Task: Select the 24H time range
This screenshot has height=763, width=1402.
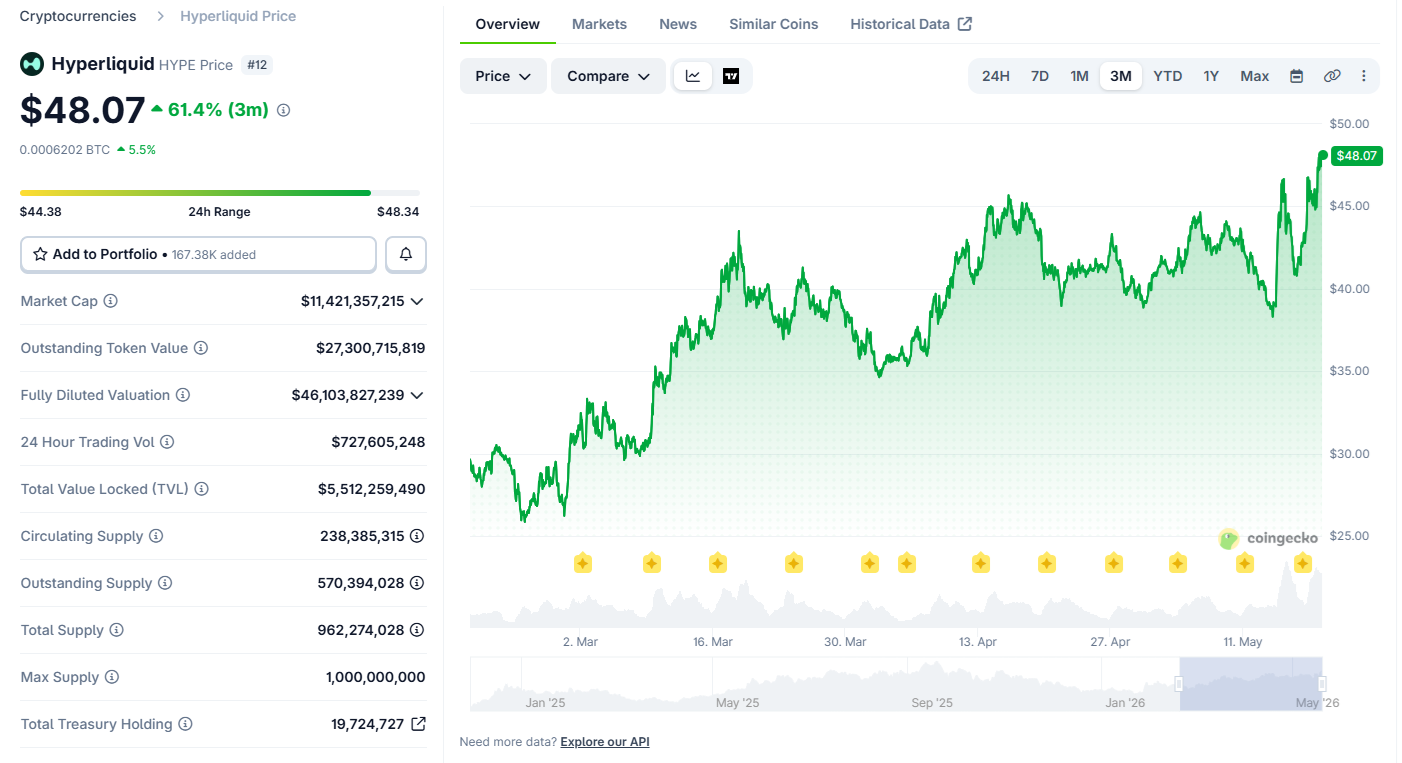Action: 996,76
